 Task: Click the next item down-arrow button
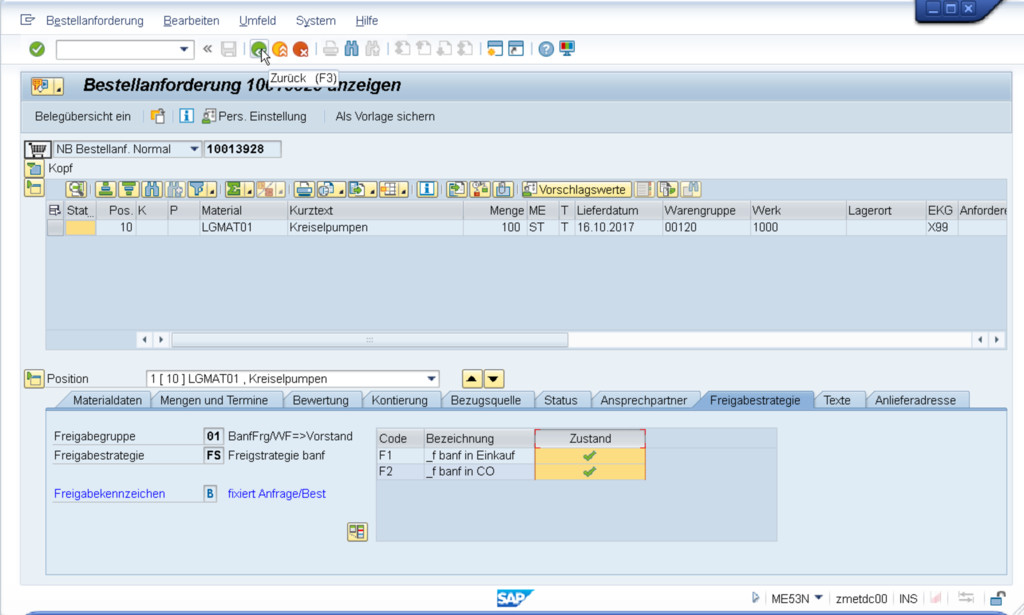click(x=494, y=379)
